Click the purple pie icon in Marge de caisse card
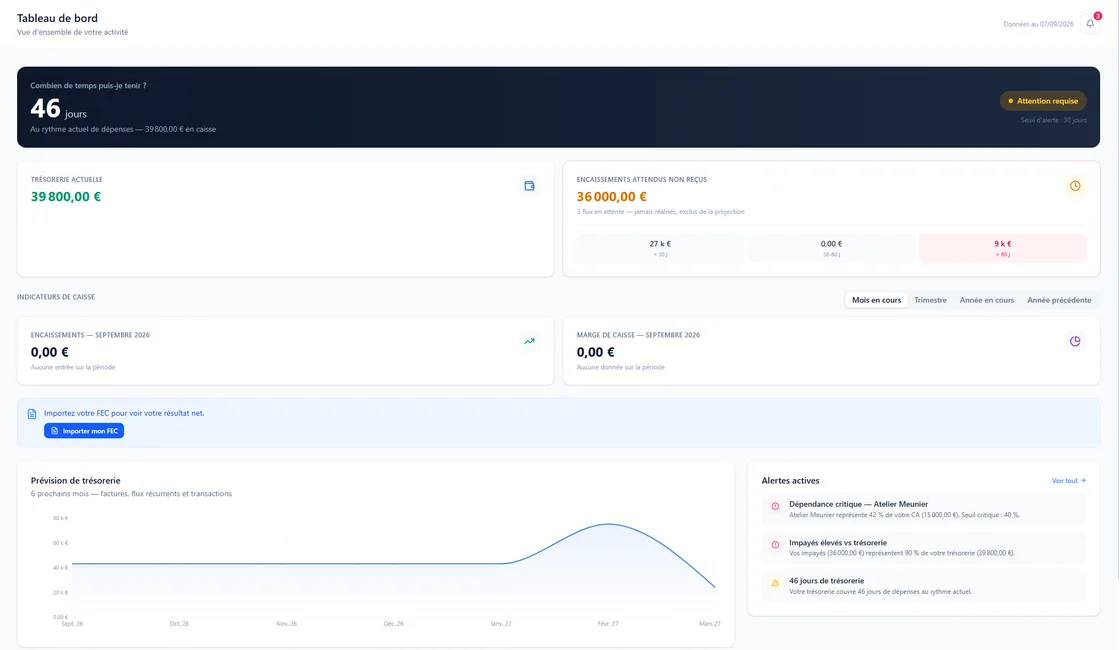 point(1075,341)
